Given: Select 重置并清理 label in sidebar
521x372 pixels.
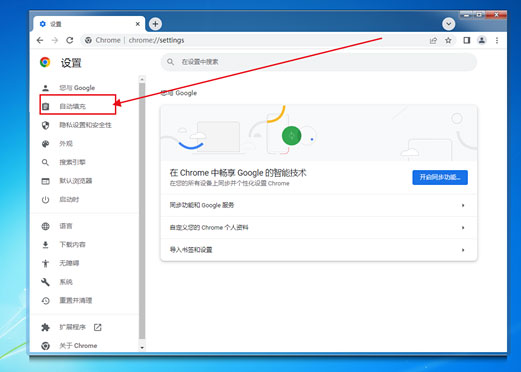Looking at the screenshot, I should pos(76,301).
